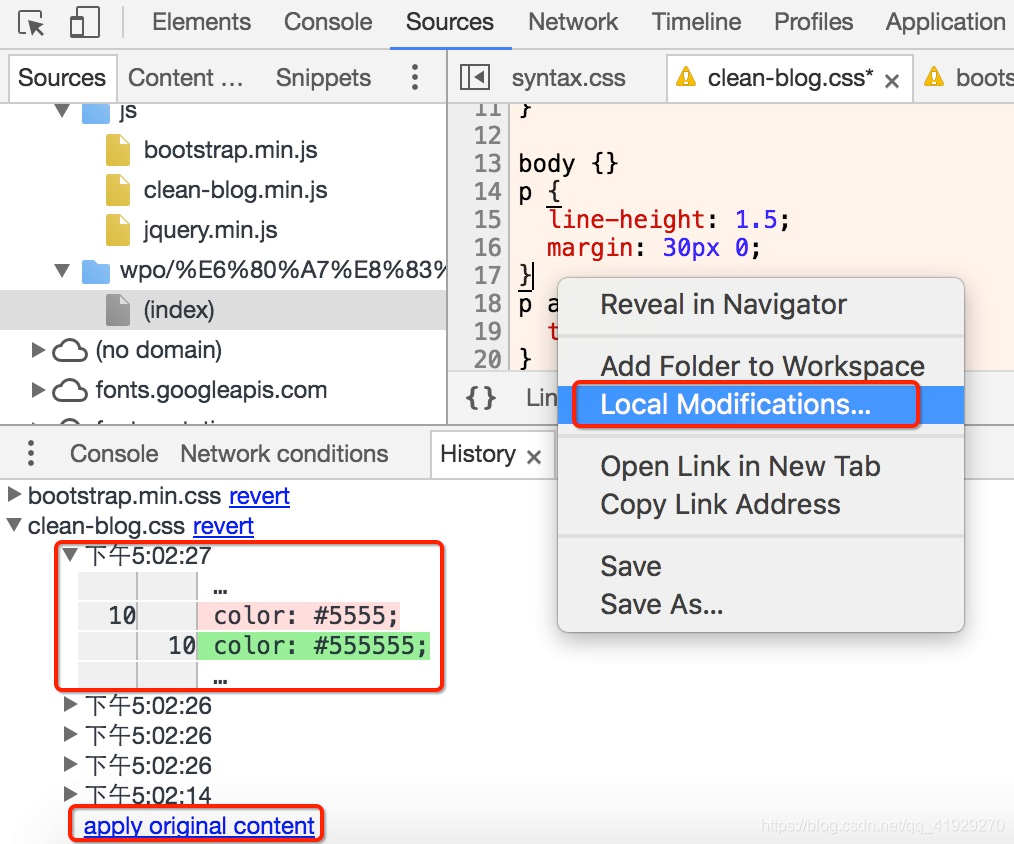Open jquery.min.js in the file tree
This screenshot has width=1014, height=844.
[210, 230]
